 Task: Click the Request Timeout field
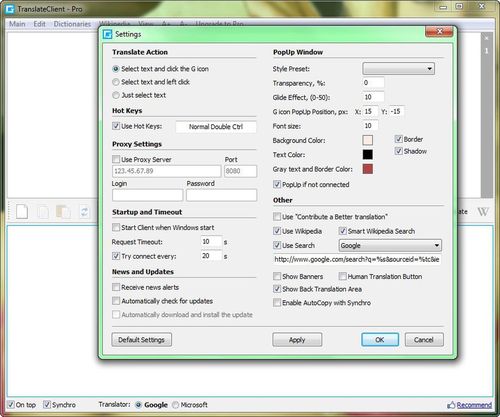click(211, 242)
